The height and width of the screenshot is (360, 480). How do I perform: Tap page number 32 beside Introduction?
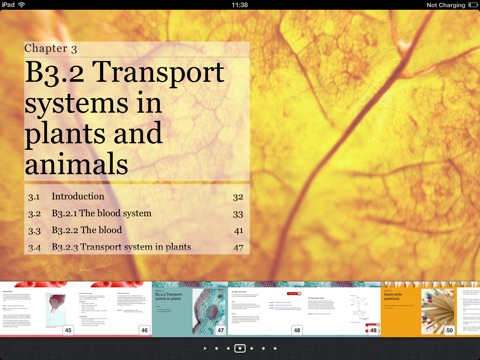(238, 197)
